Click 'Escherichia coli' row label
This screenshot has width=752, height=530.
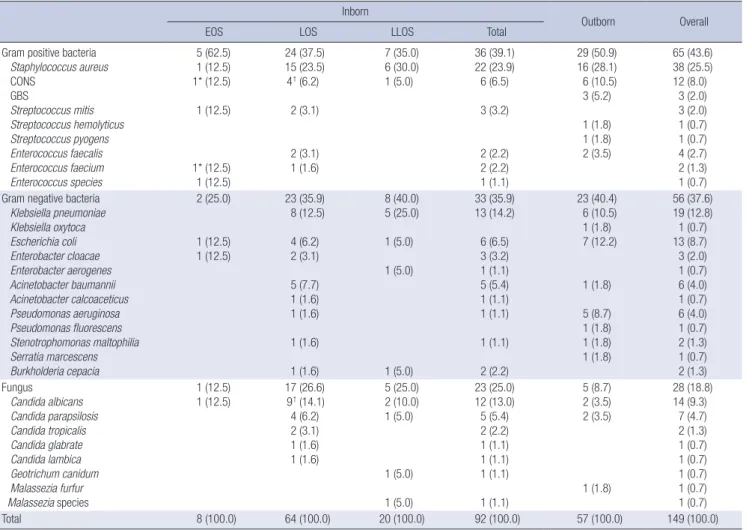(44, 242)
